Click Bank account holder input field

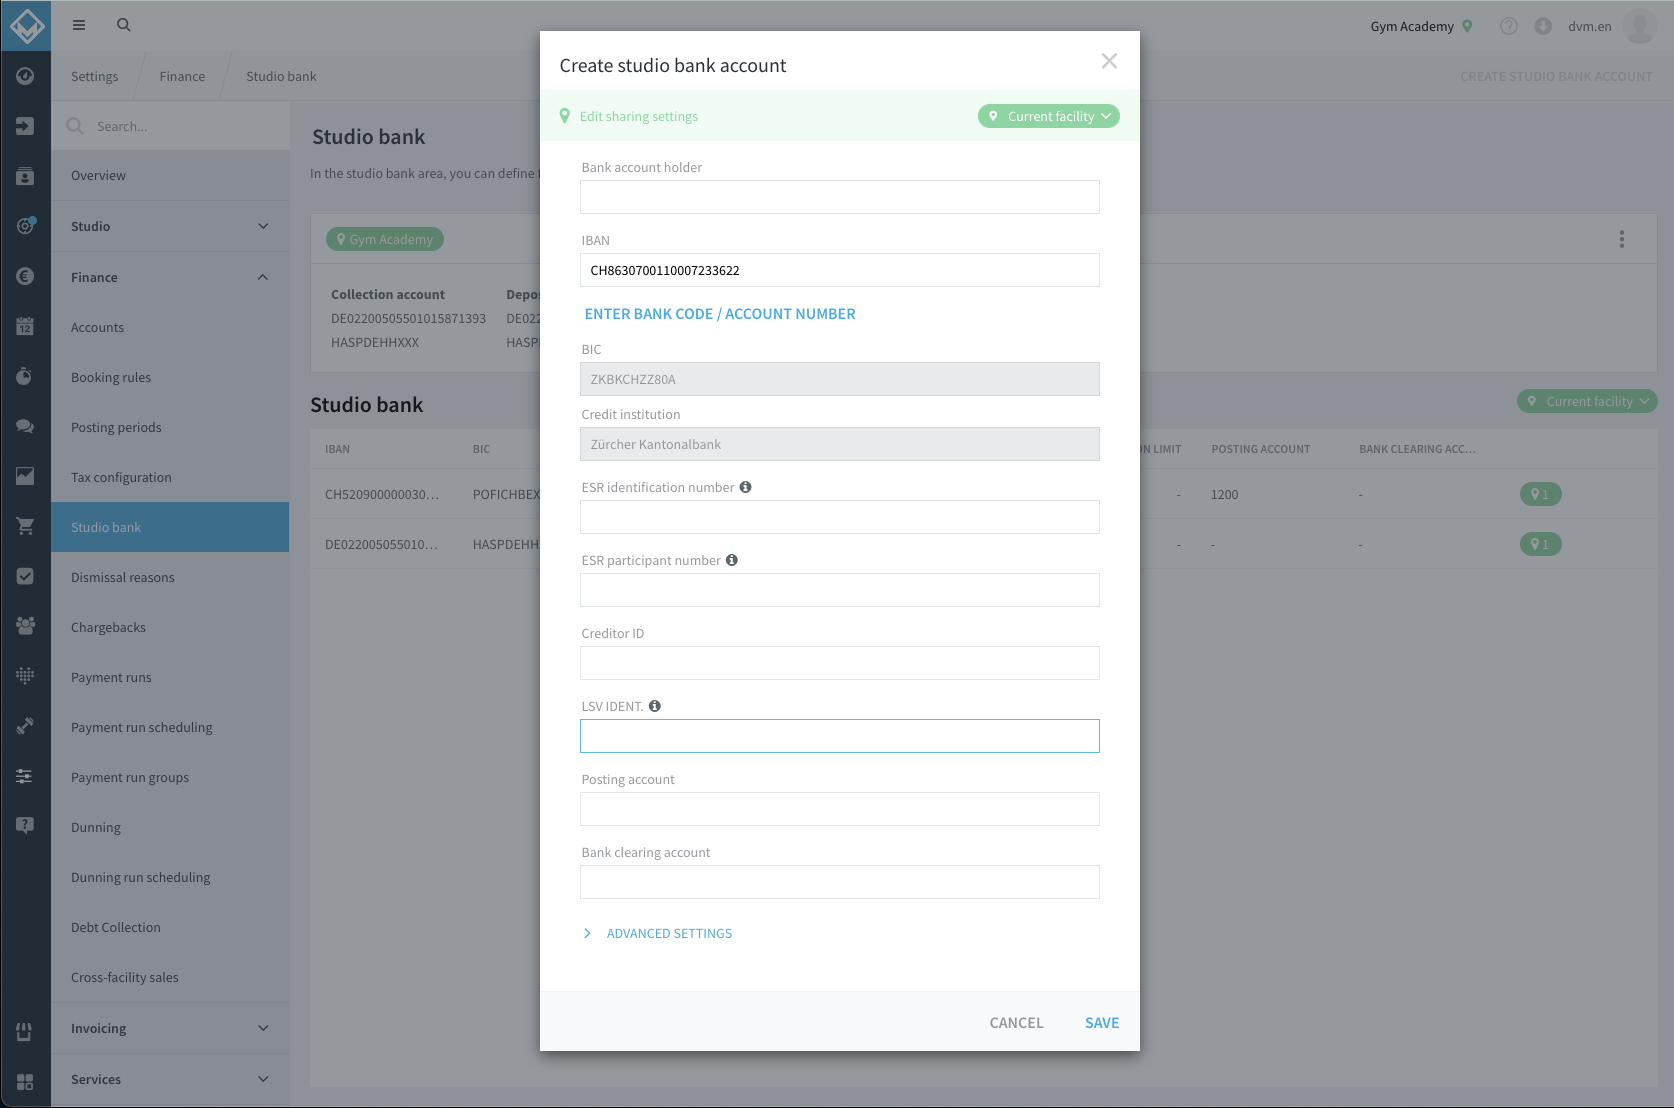tap(840, 197)
